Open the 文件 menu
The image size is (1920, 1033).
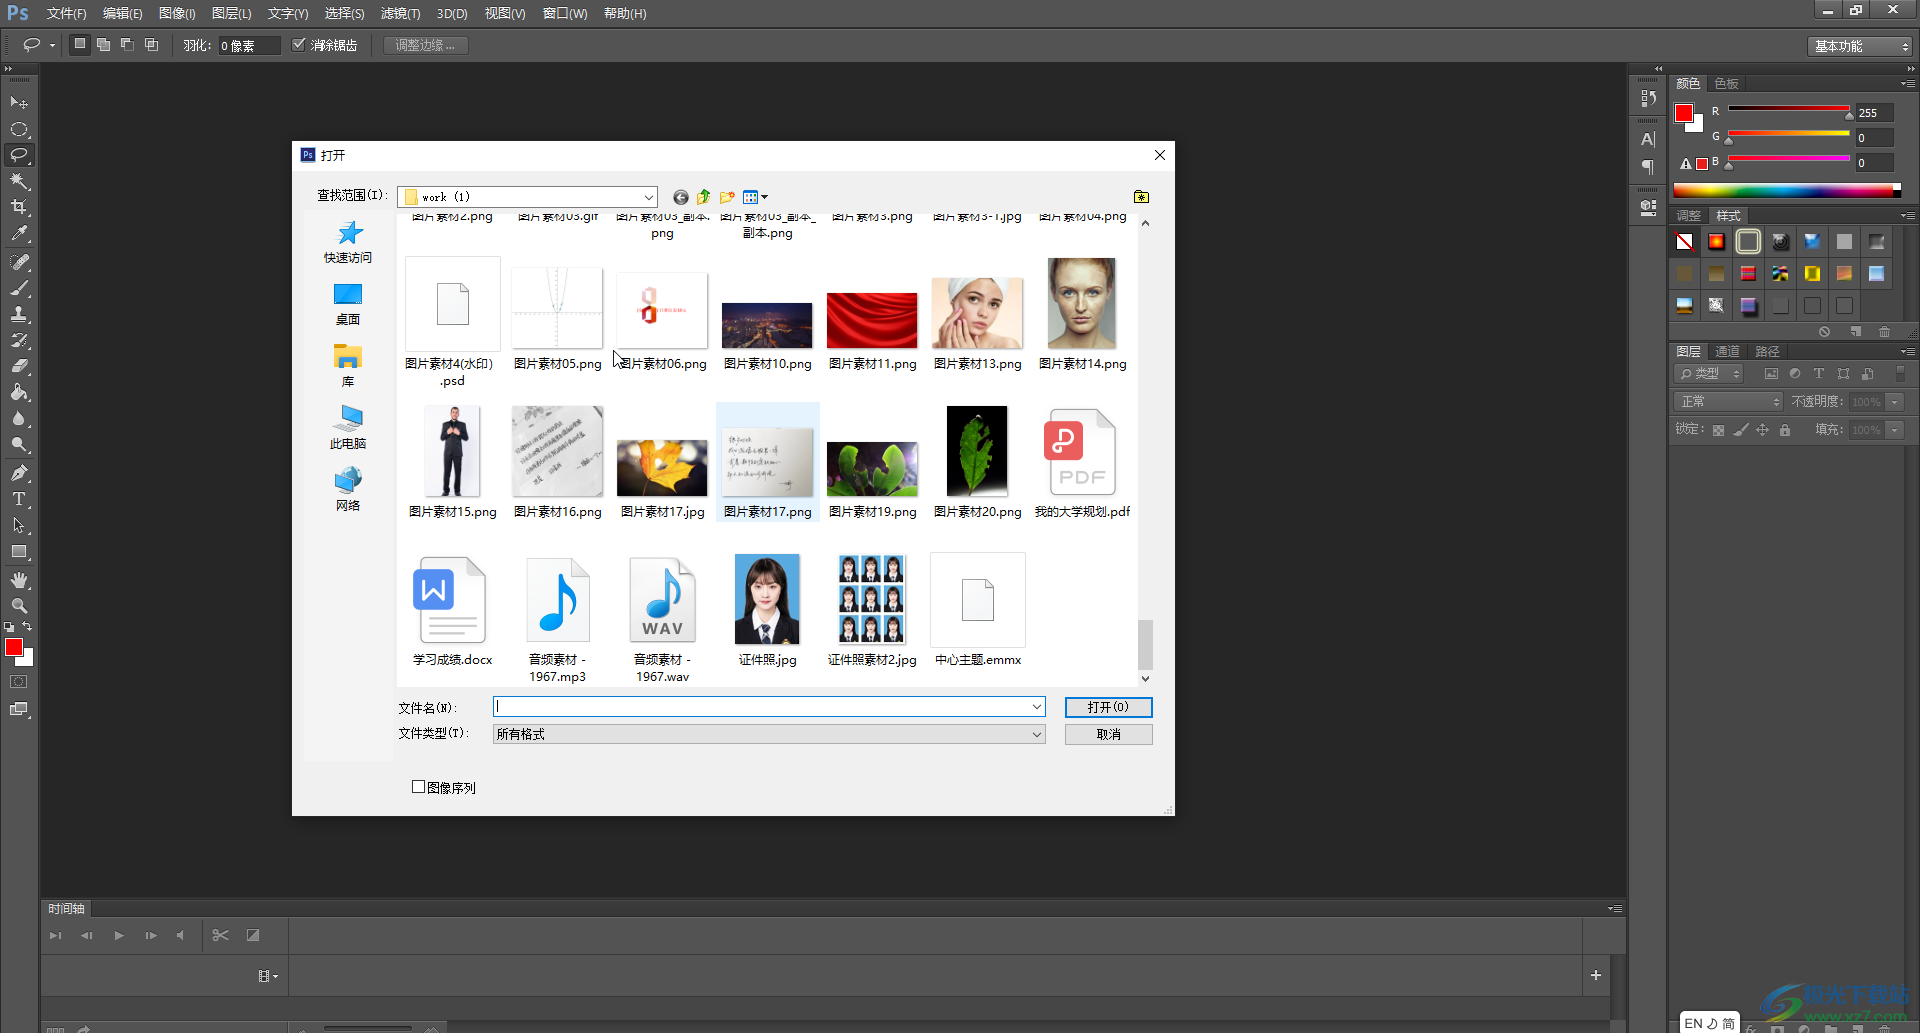(66, 13)
